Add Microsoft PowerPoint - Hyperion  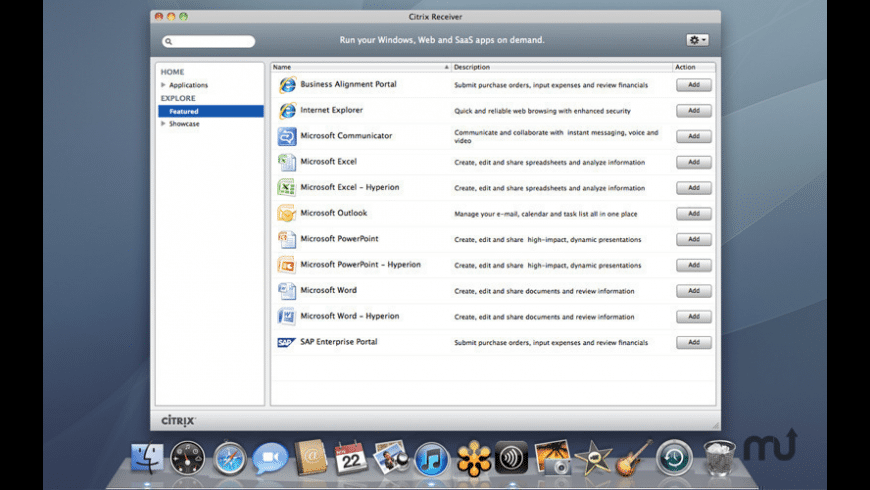click(x=694, y=265)
